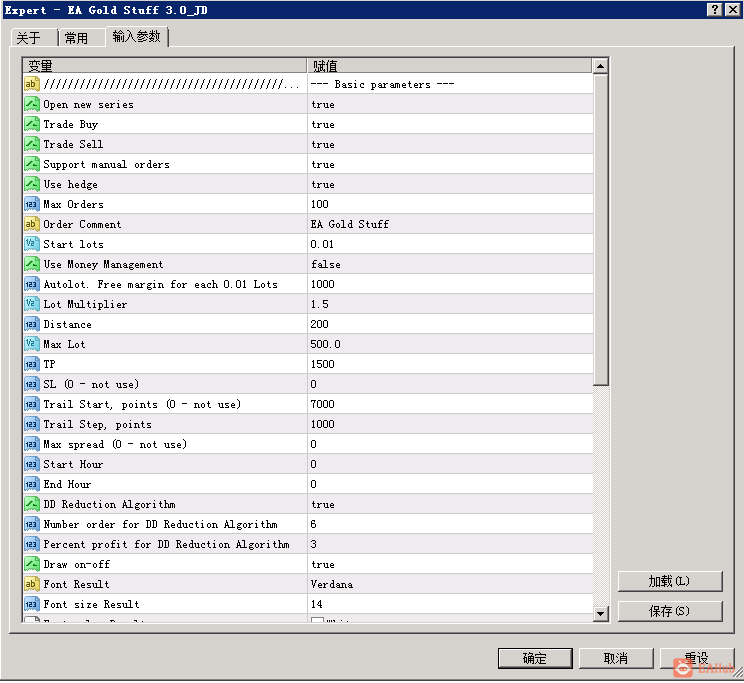Click the icon beside Open new series
Viewport: 744px width, 683px height.
pos(32,104)
